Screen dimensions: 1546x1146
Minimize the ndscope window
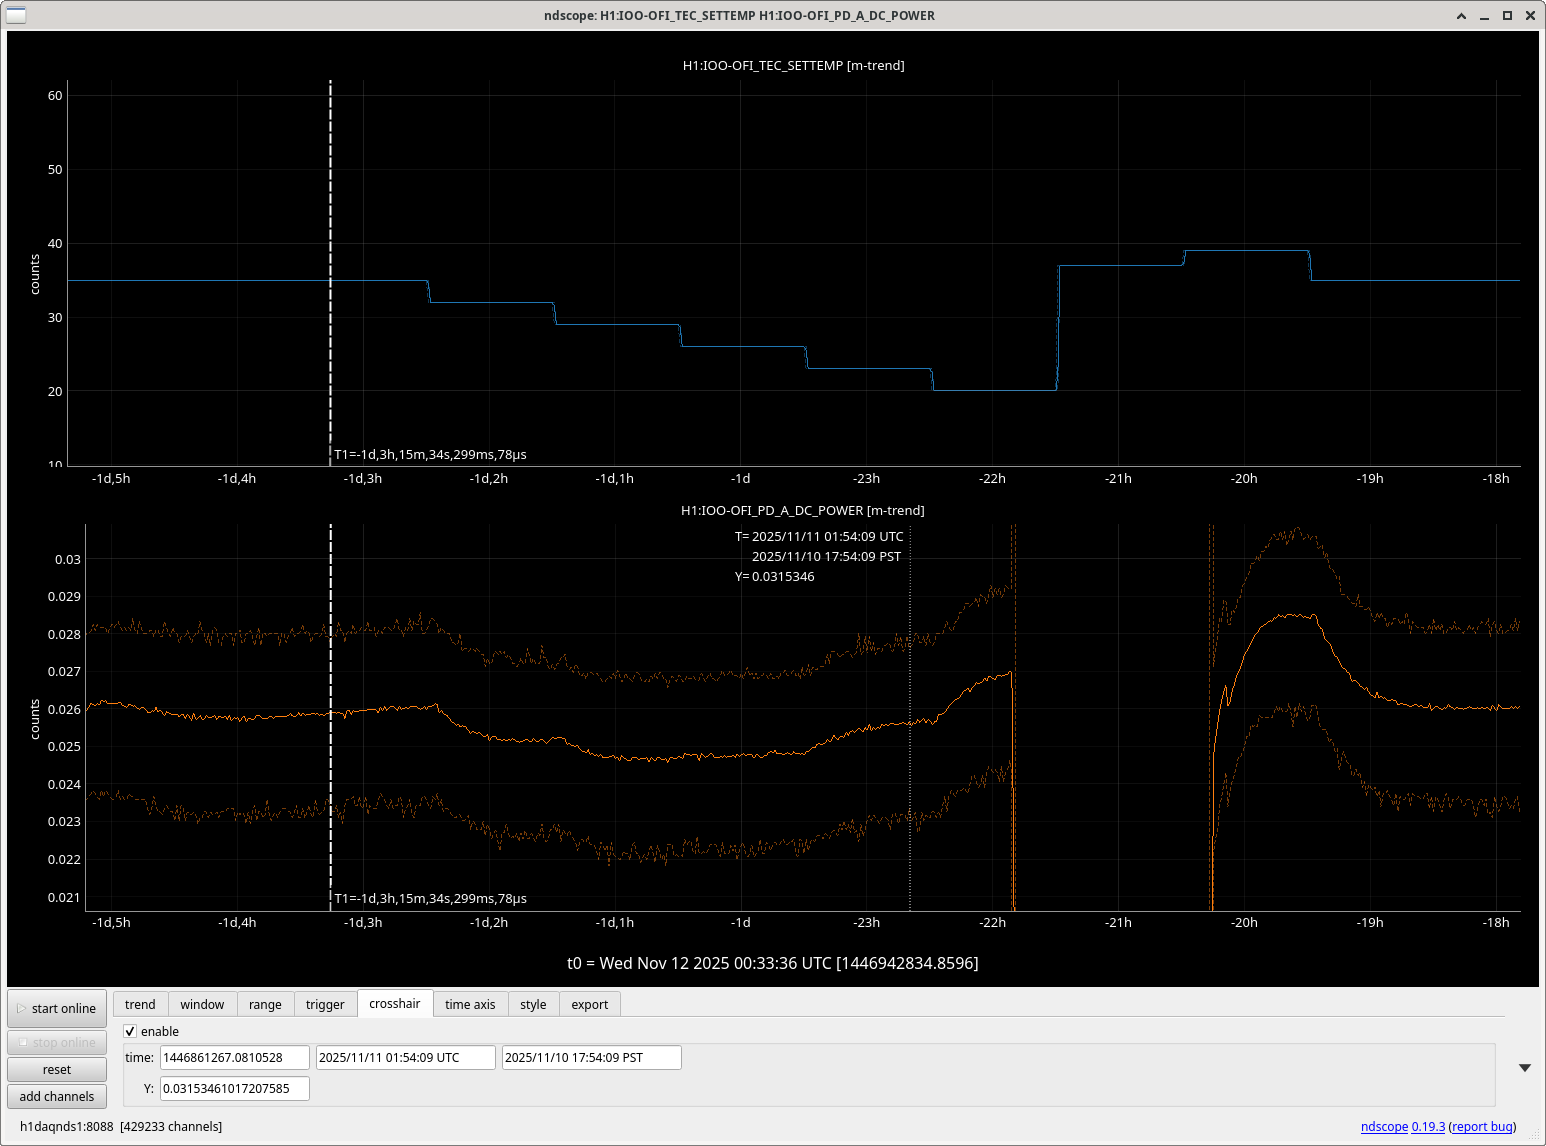(1484, 15)
